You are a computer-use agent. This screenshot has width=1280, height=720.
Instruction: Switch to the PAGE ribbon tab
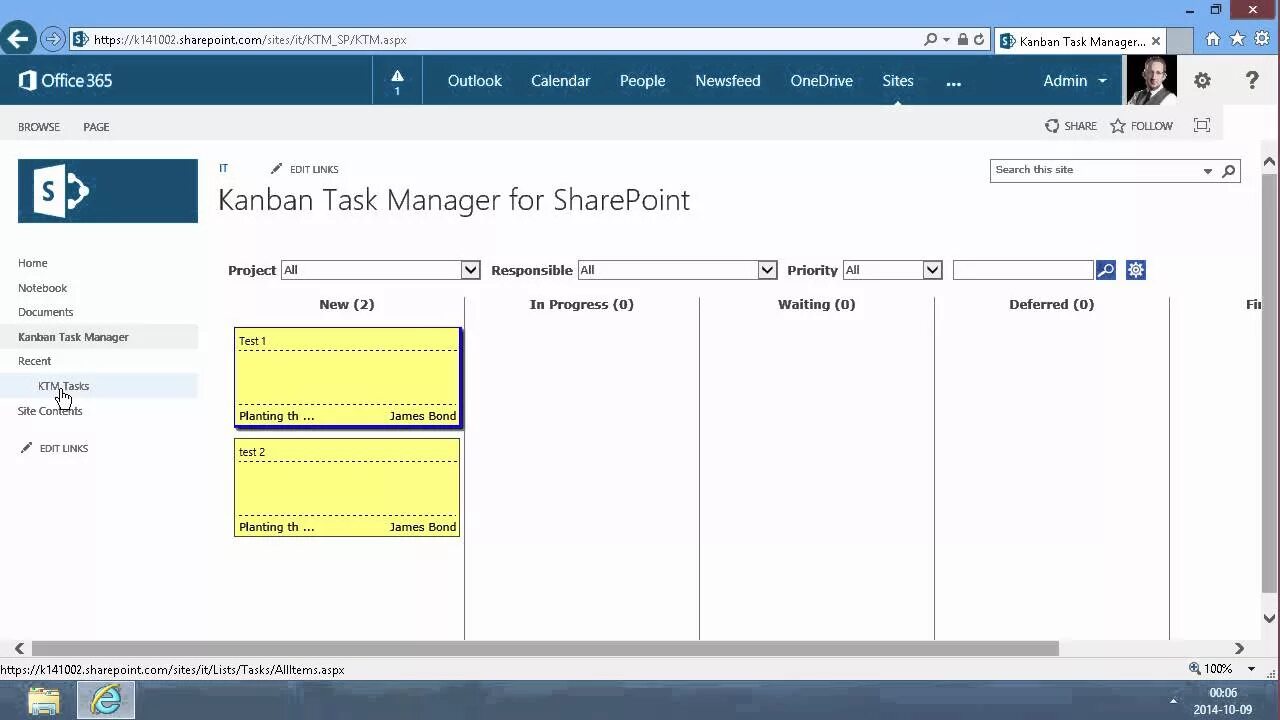point(96,127)
